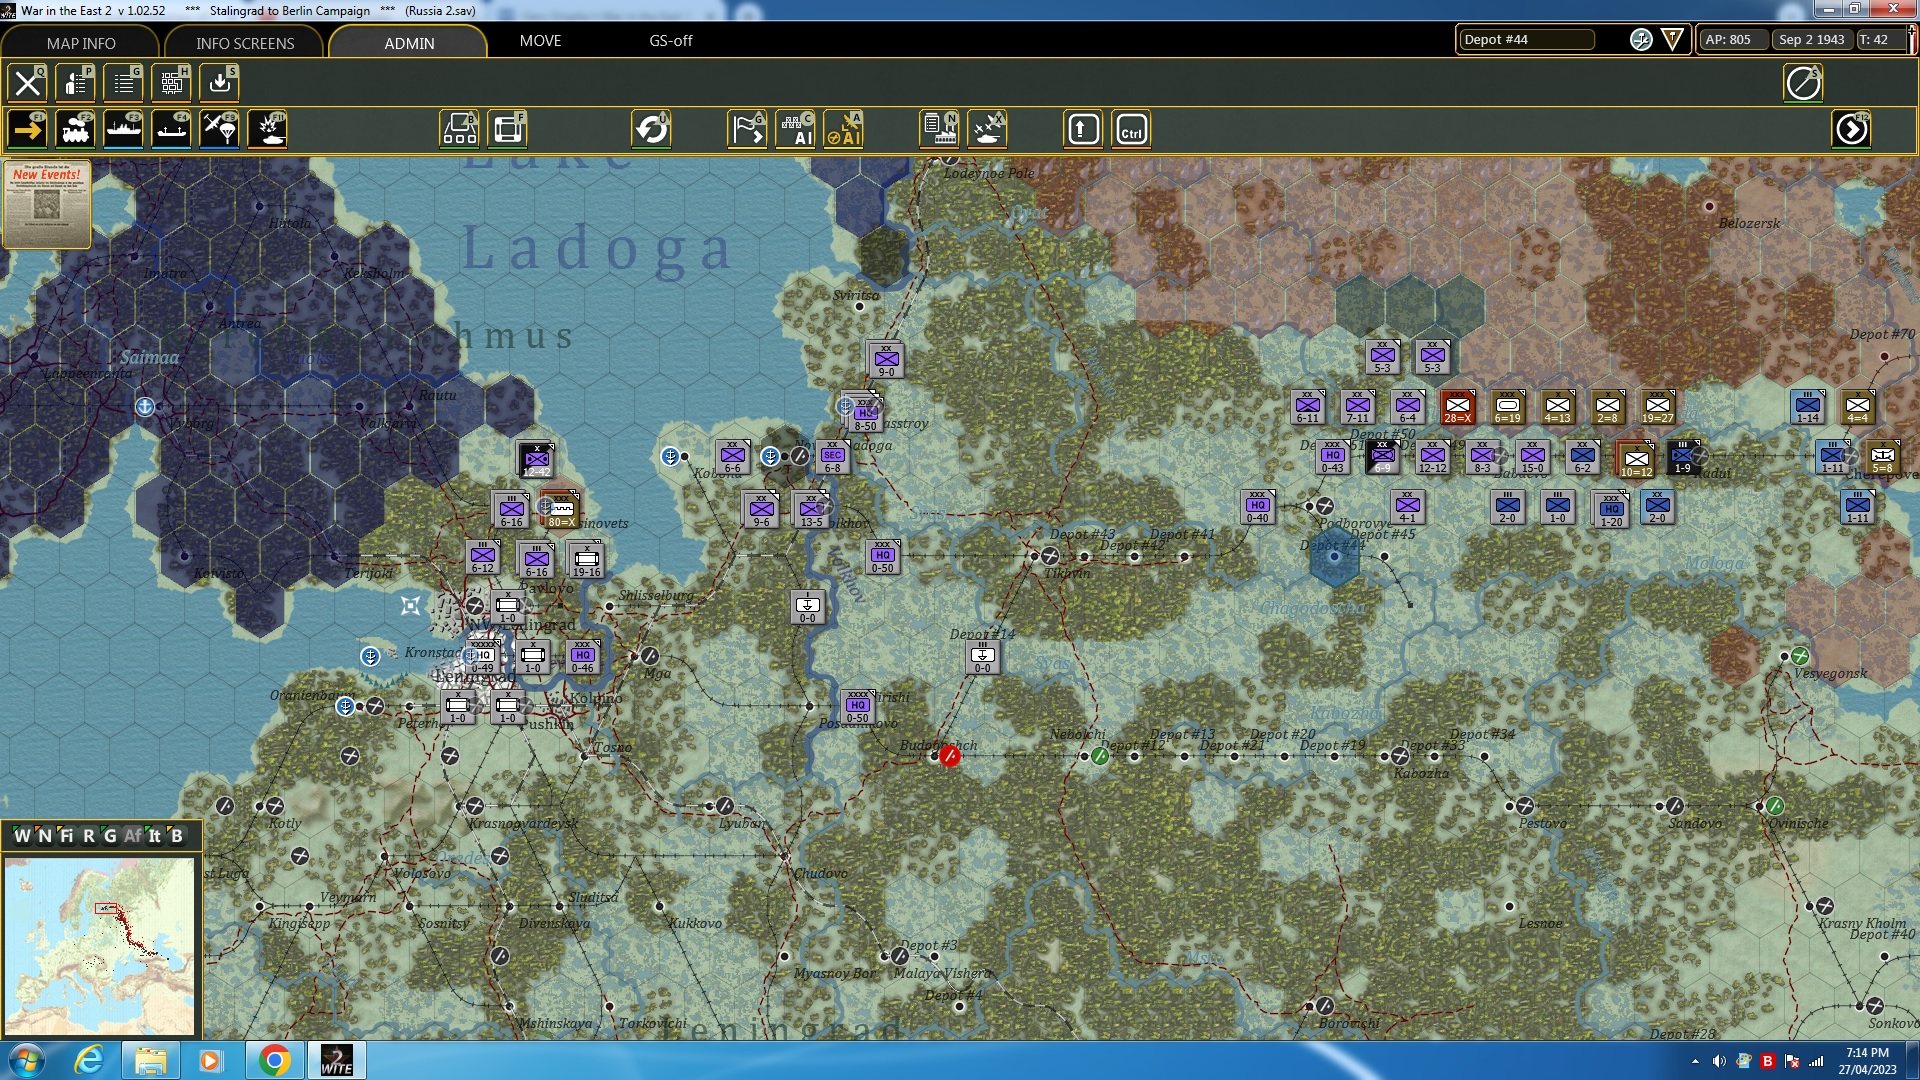Viewport: 1920px width, 1080px height.
Task: Toggle the GS-off ground support setting
Action: point(670,41)
